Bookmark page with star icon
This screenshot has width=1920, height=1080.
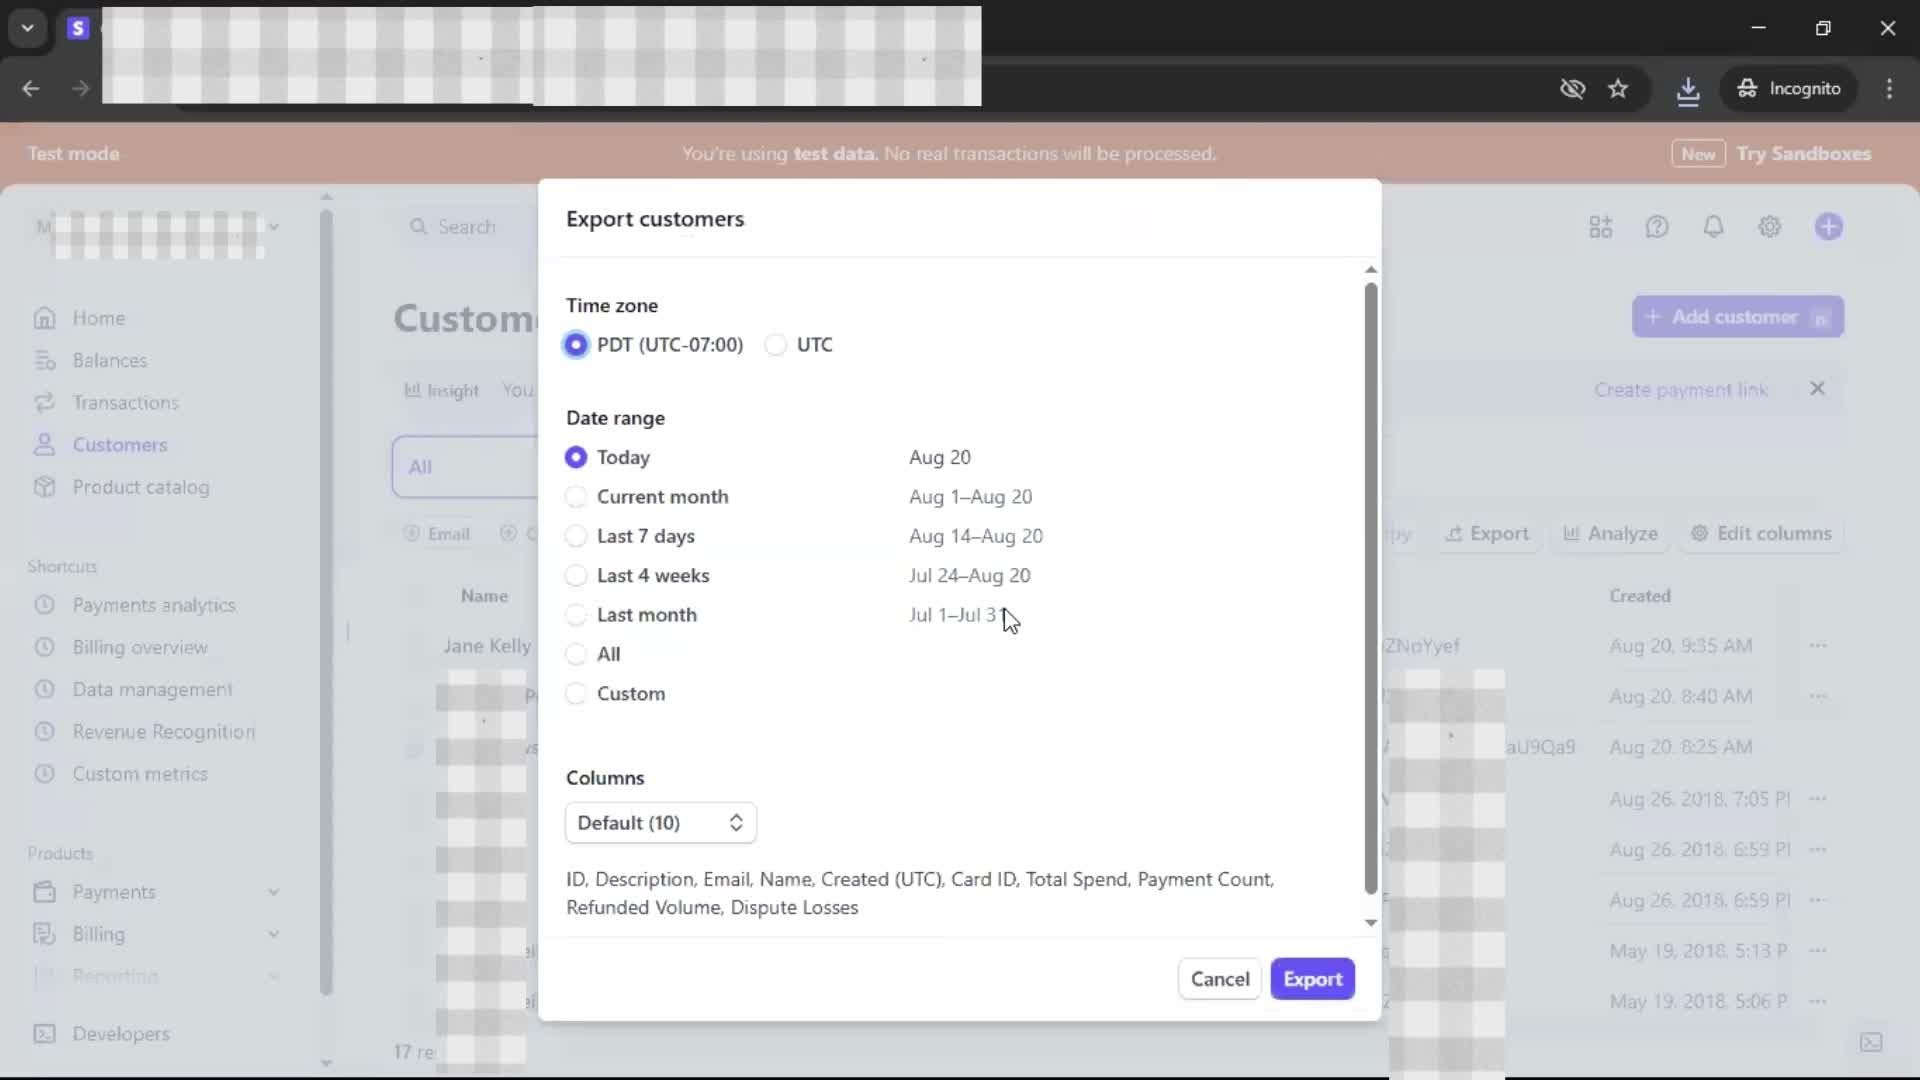point(1618,89)
